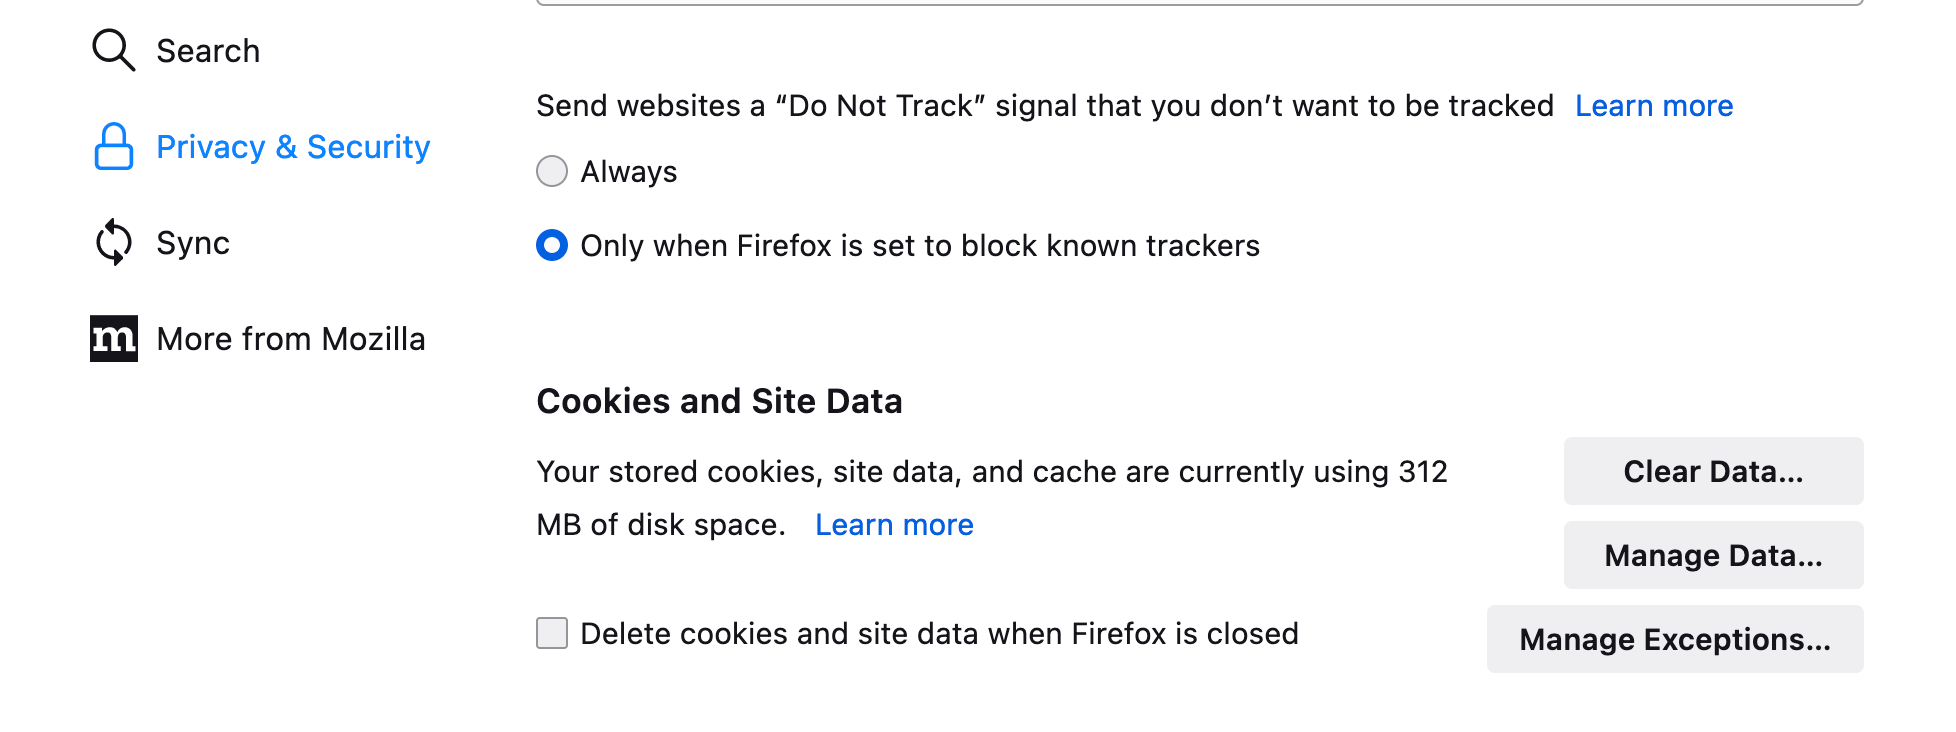Select the block known trackers radio button
Viewport: 1956px width, 732px height.
552,245
